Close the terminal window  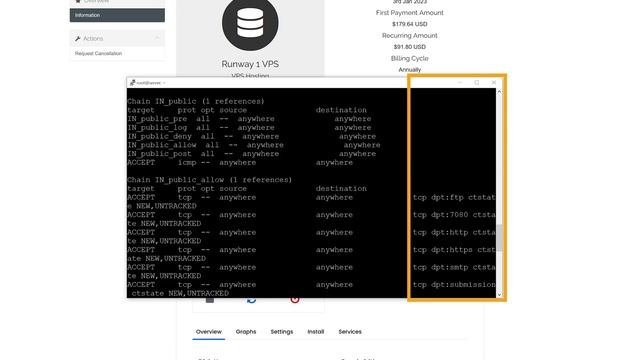point(494,82)
